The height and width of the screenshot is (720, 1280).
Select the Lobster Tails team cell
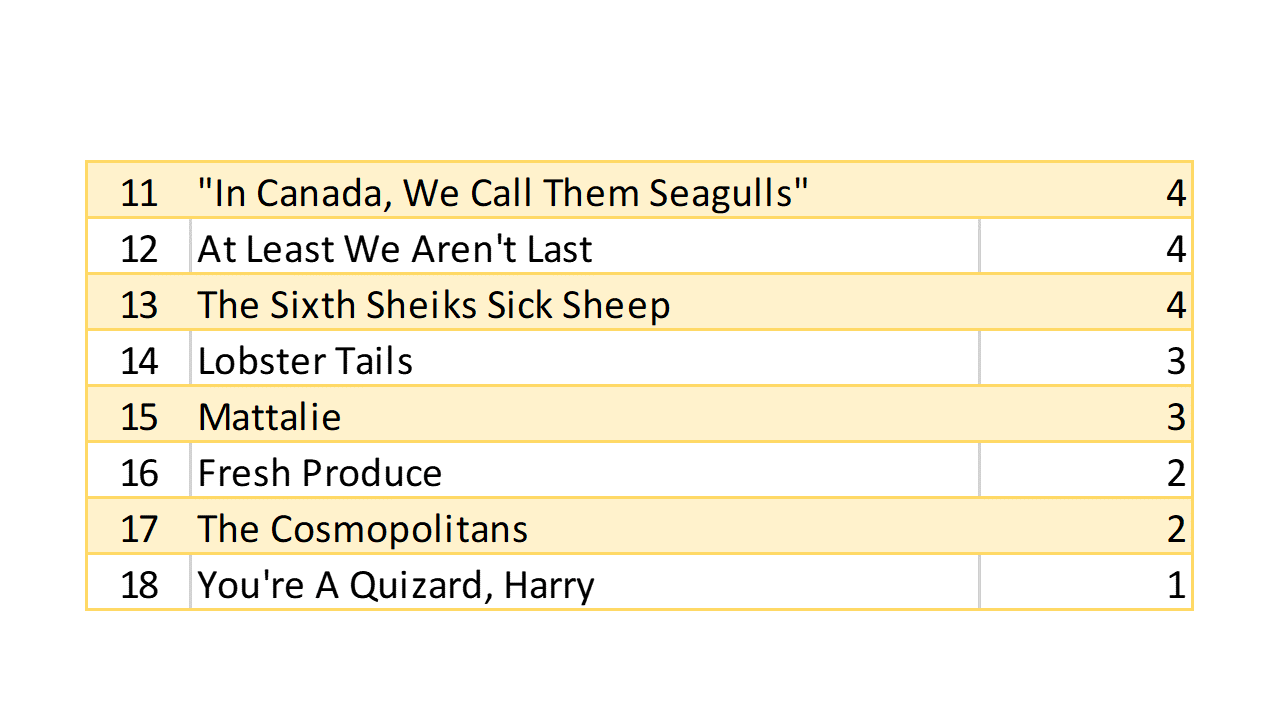(305, 360)
